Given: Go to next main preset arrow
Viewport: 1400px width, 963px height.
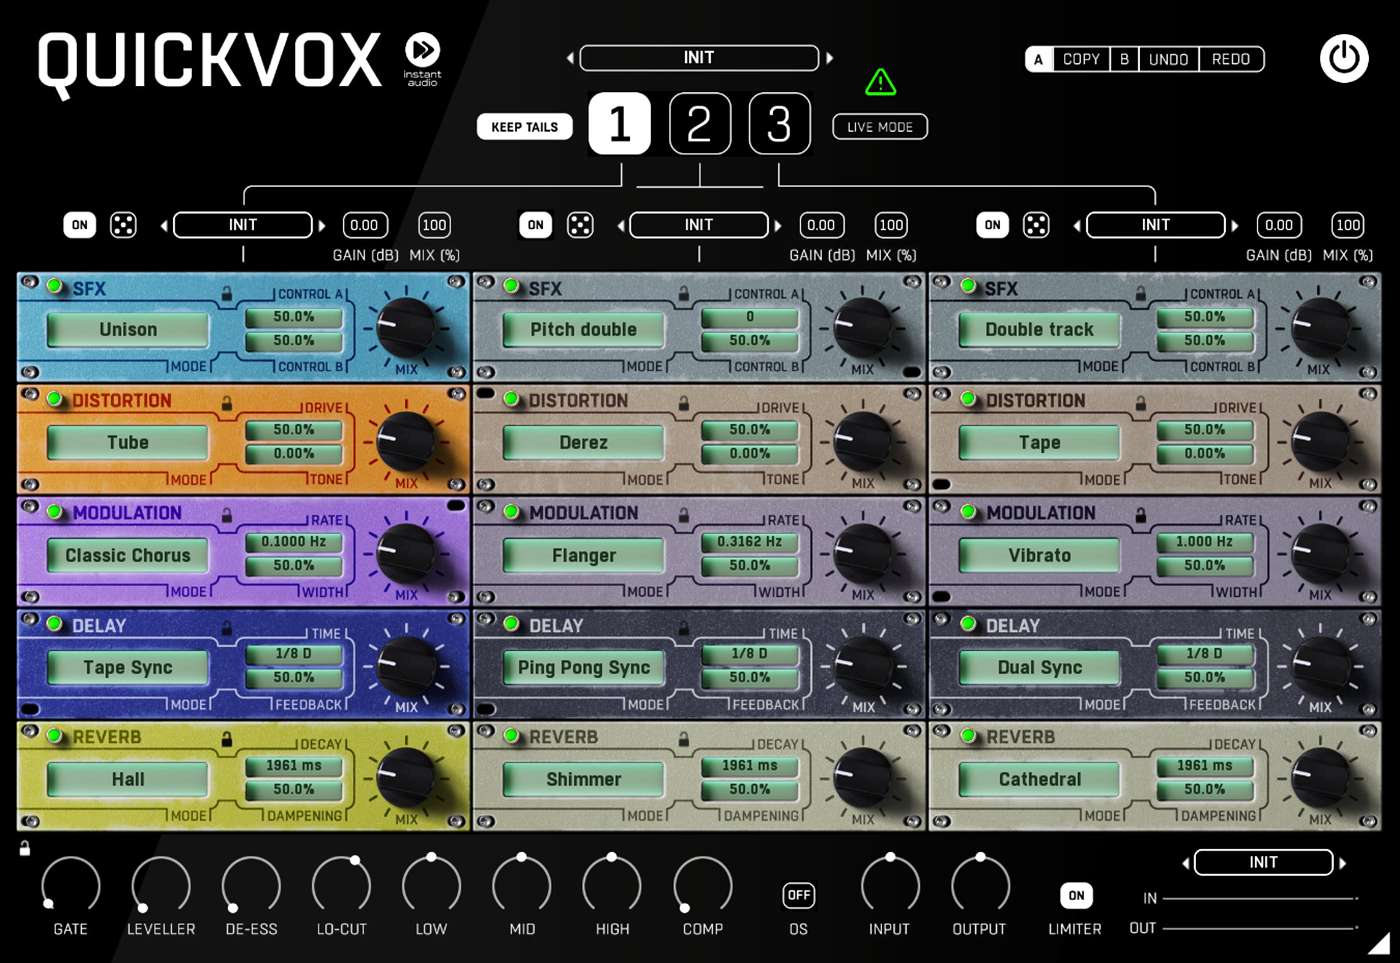Looking at the screenshot, I should [x=830, y=59].
